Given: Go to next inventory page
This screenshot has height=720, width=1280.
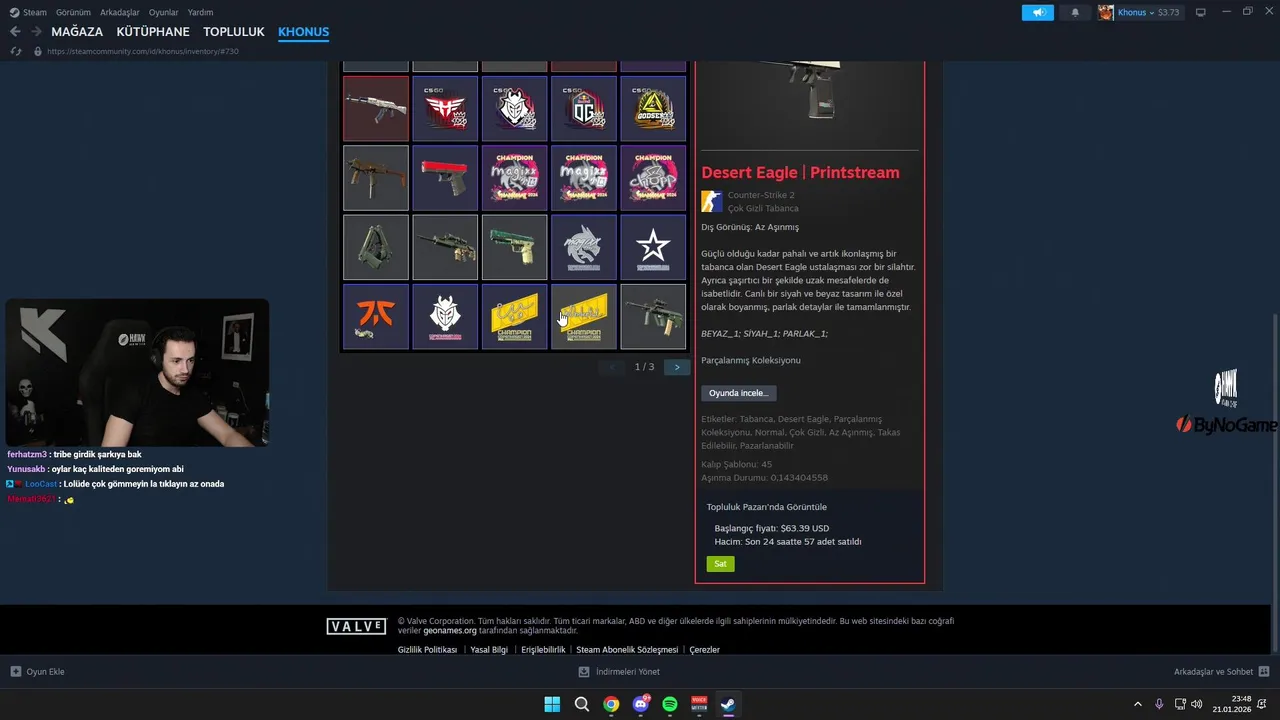Looking at the screenshot, I should click(677, 367).
